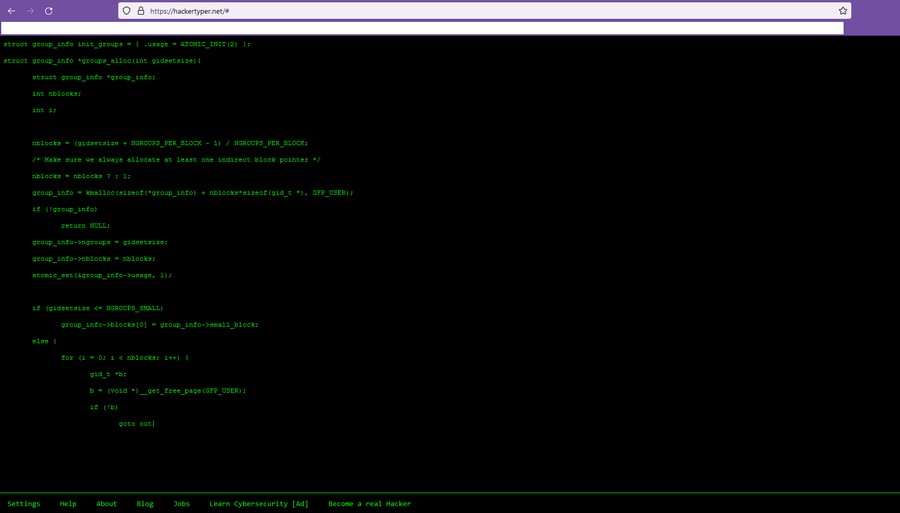Image resolution: width=900 pixels, height=513 pixels.
Task: Click the browser forward arrow
Action: [x=30, y=10]
